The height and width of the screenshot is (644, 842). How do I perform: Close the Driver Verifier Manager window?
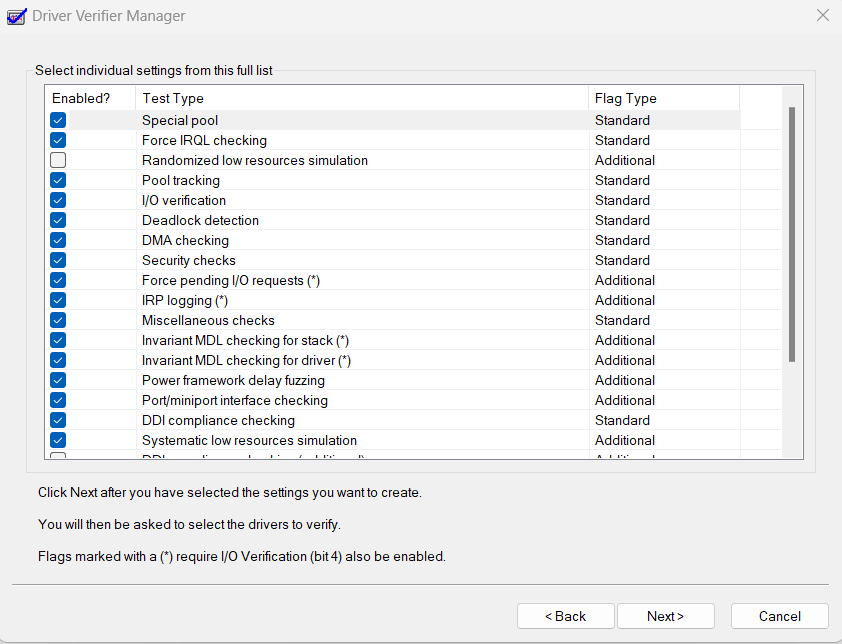point(822,16)
